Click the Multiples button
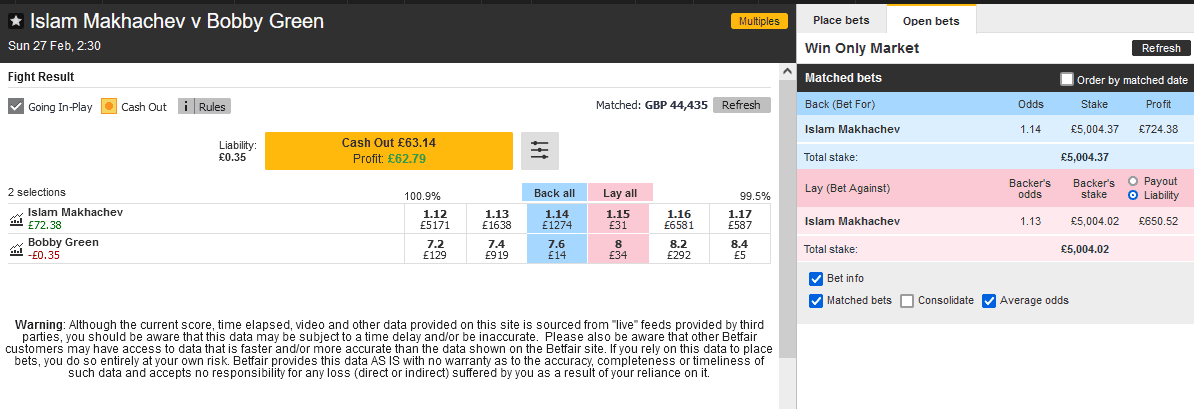This screenshot has height=409, width=1194. click(759, 21)
